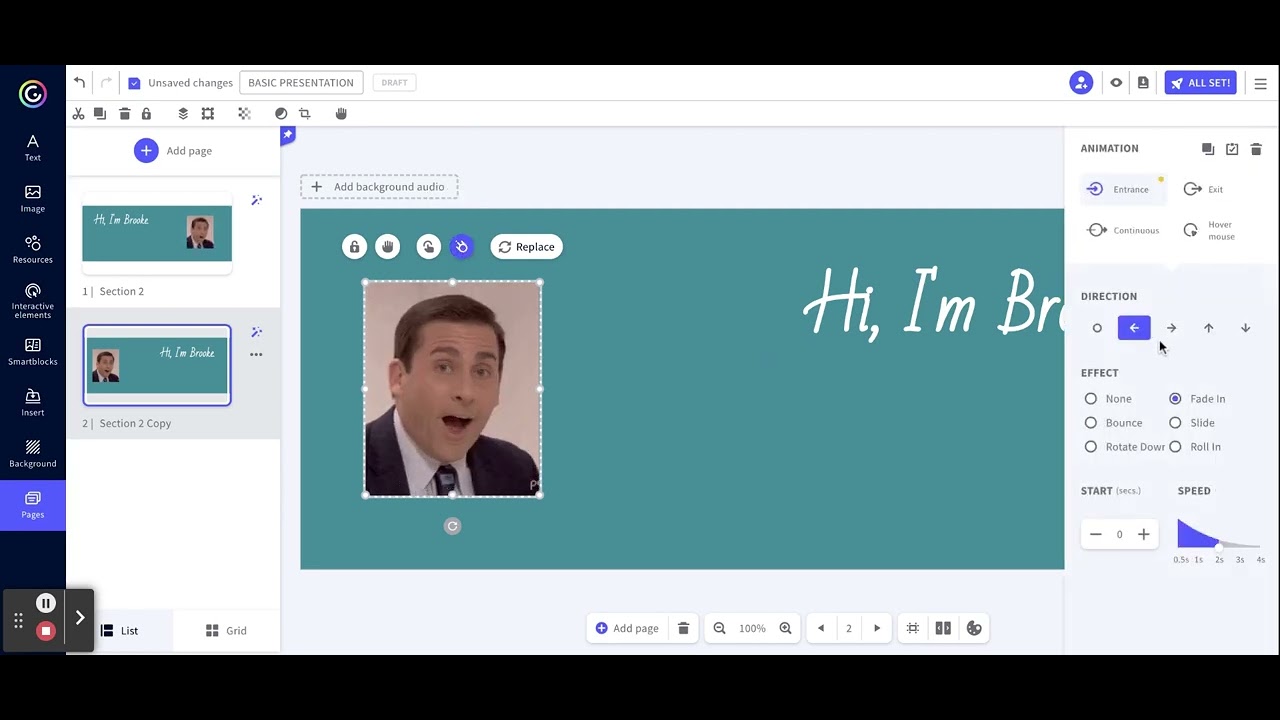Click the floating draggable hand icon
Image resolution: width=1280 pixels, height=720 pixels.
pyautogui.click(x=388, y=247)
